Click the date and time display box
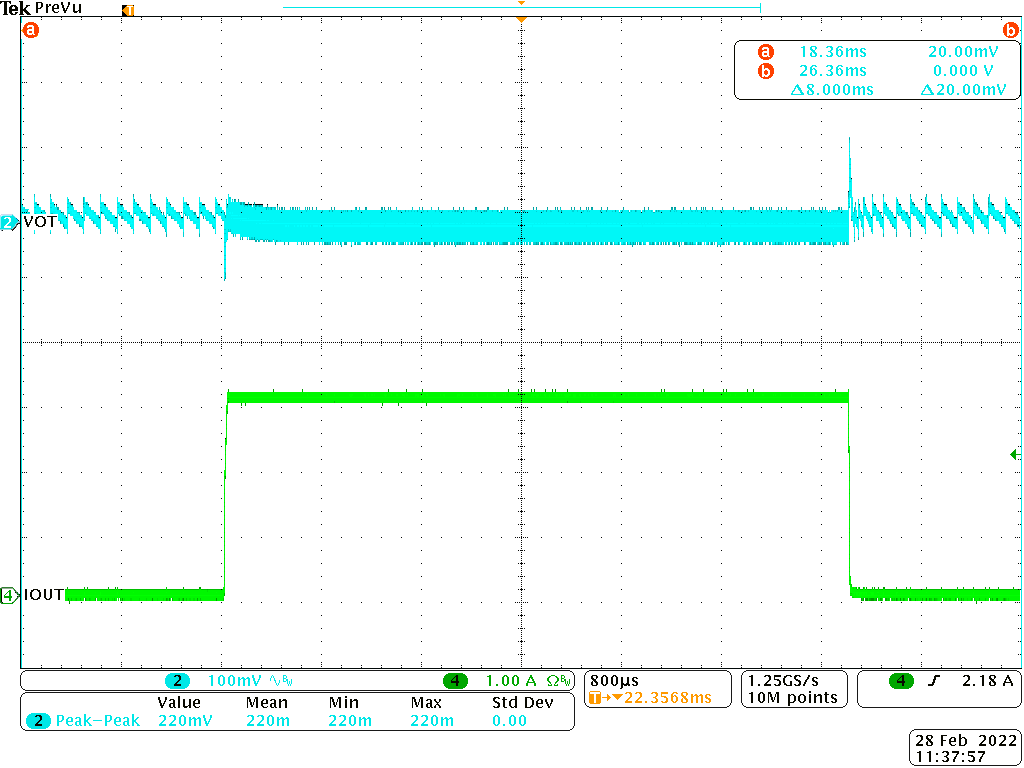The height and width of the screenshot is (768, 1024). [966, 748]
